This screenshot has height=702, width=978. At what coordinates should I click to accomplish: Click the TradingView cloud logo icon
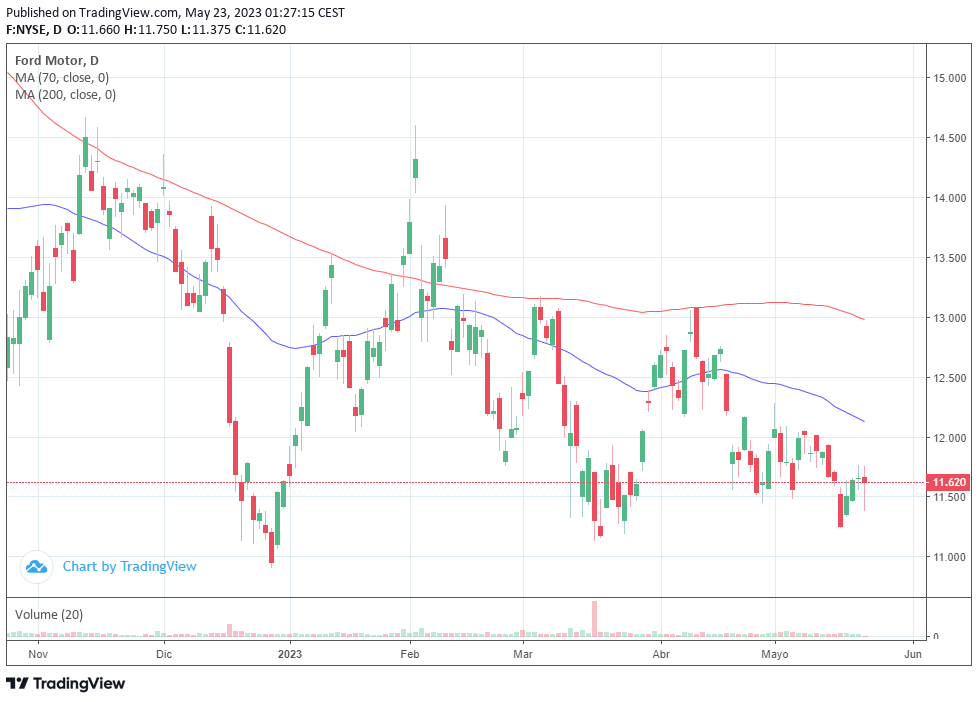pos(36,567)
